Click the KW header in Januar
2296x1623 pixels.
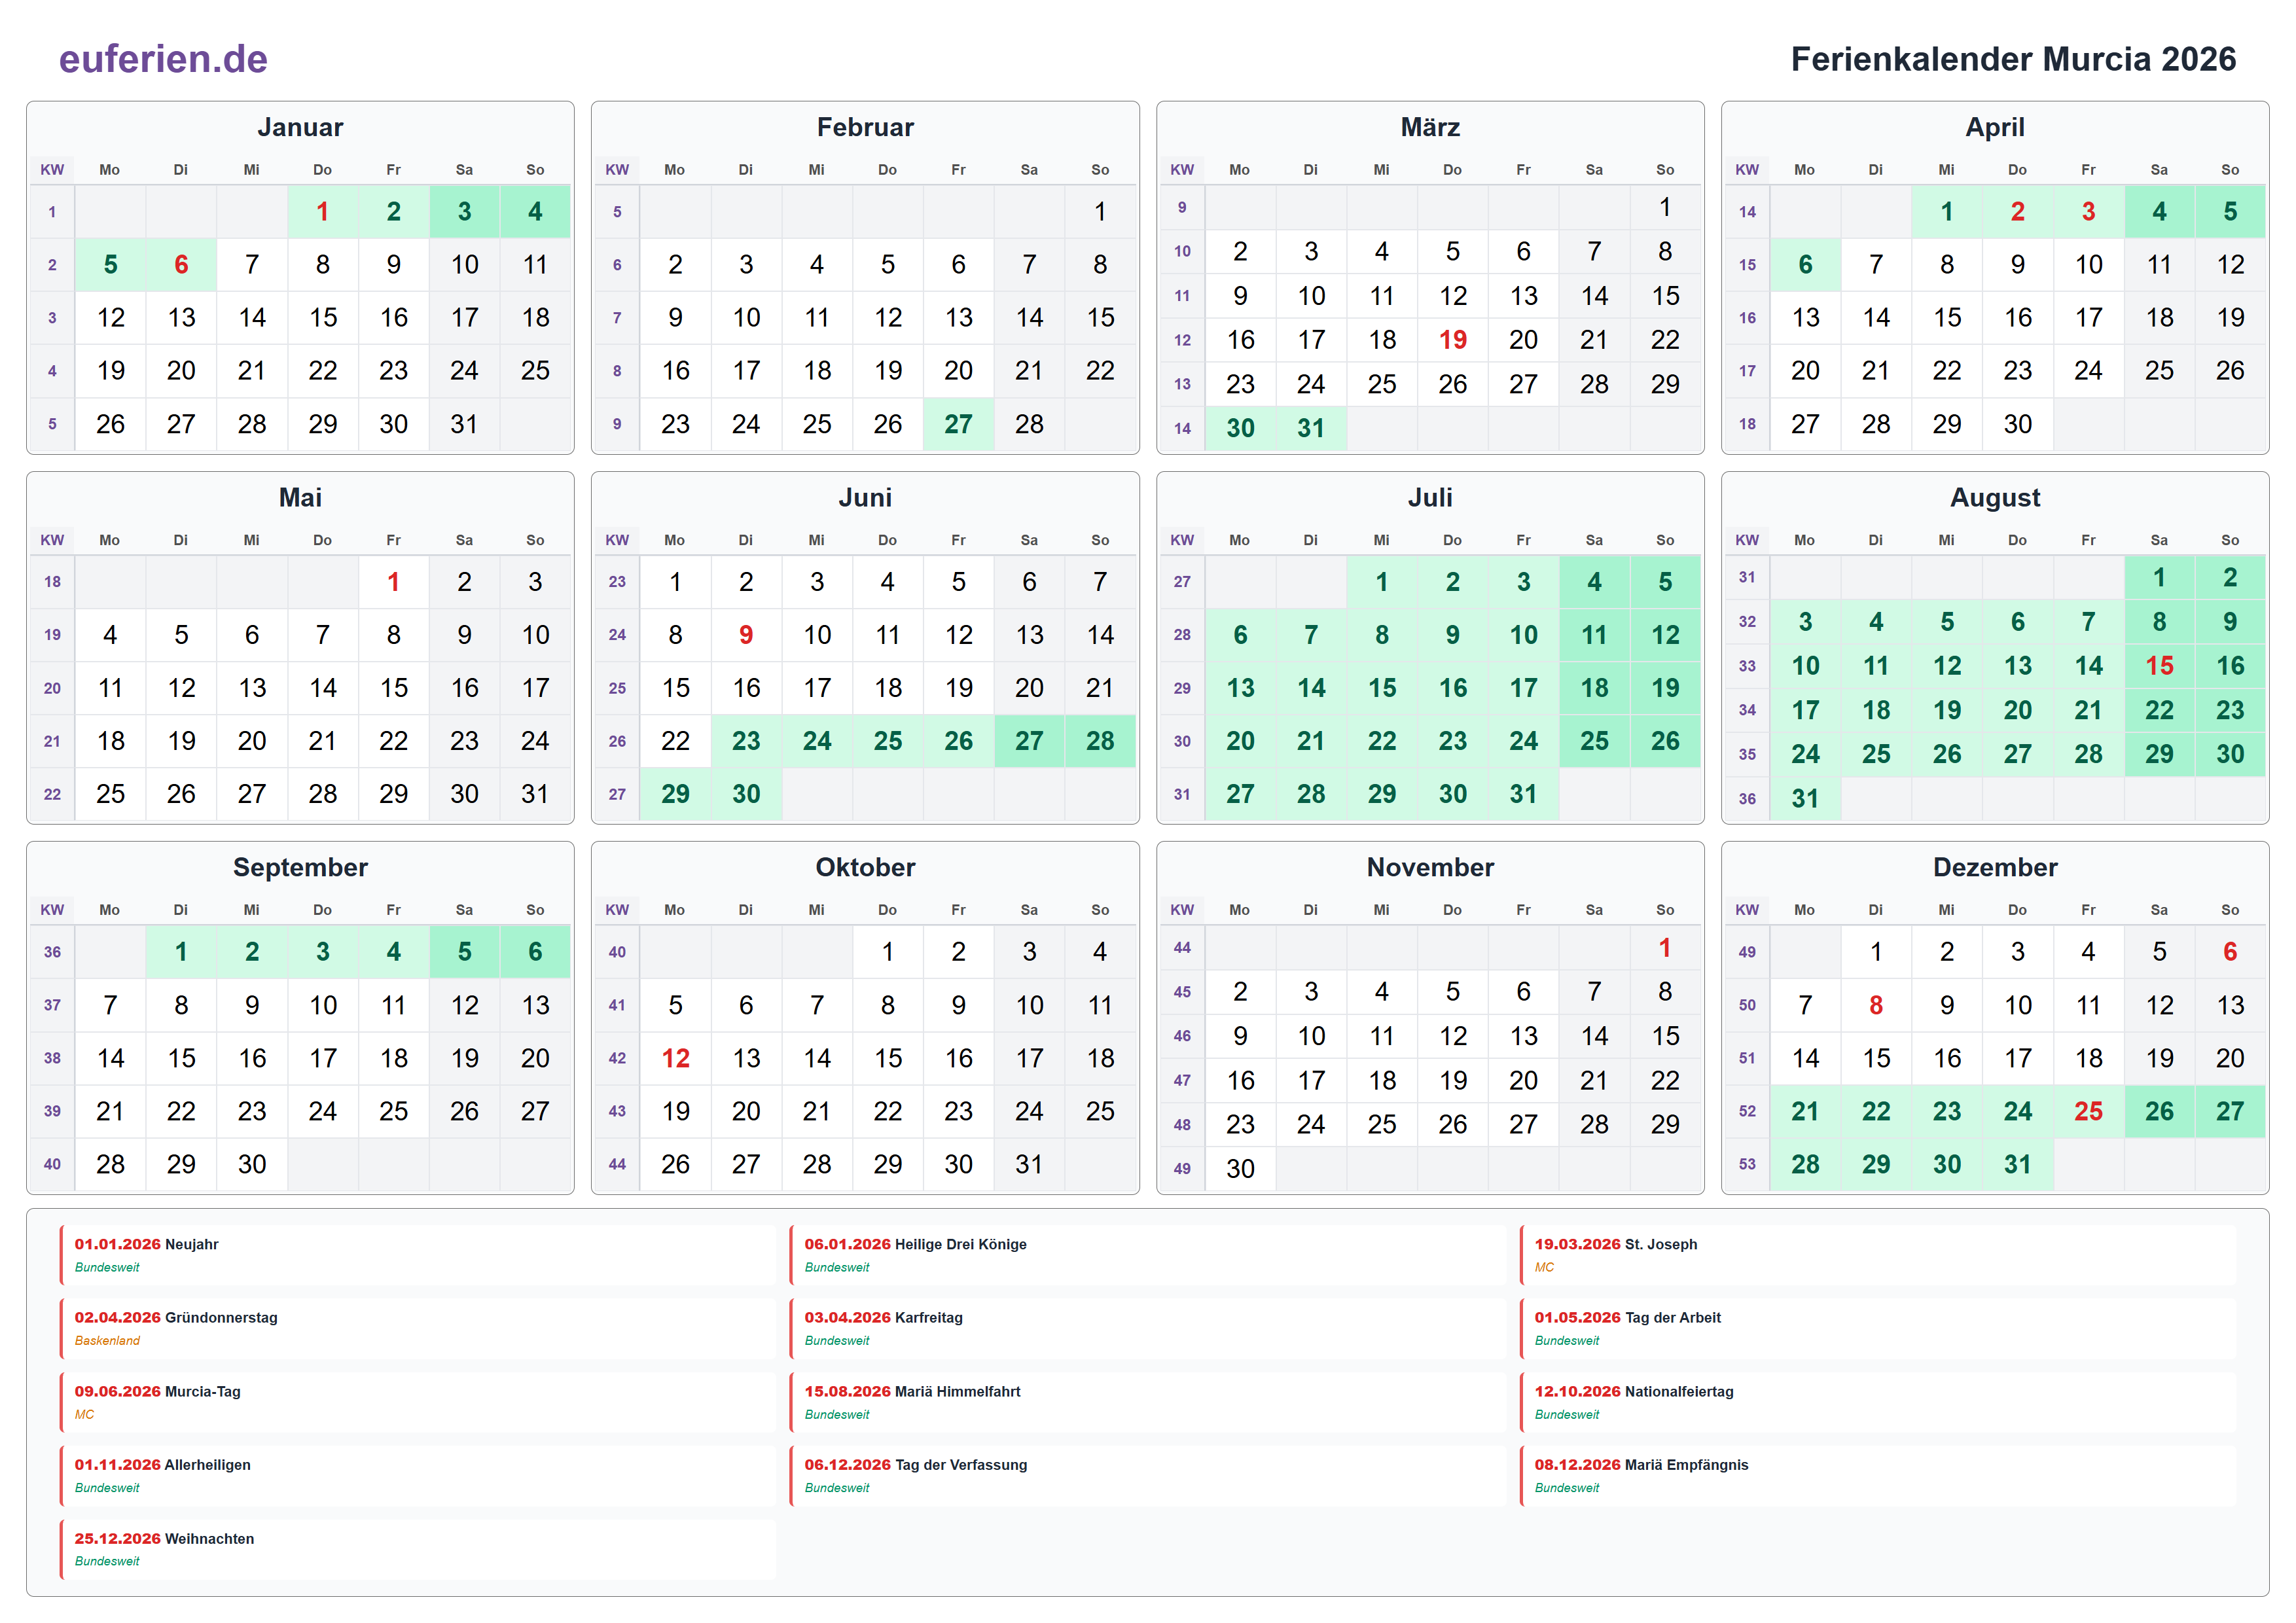tap(52, 170)
